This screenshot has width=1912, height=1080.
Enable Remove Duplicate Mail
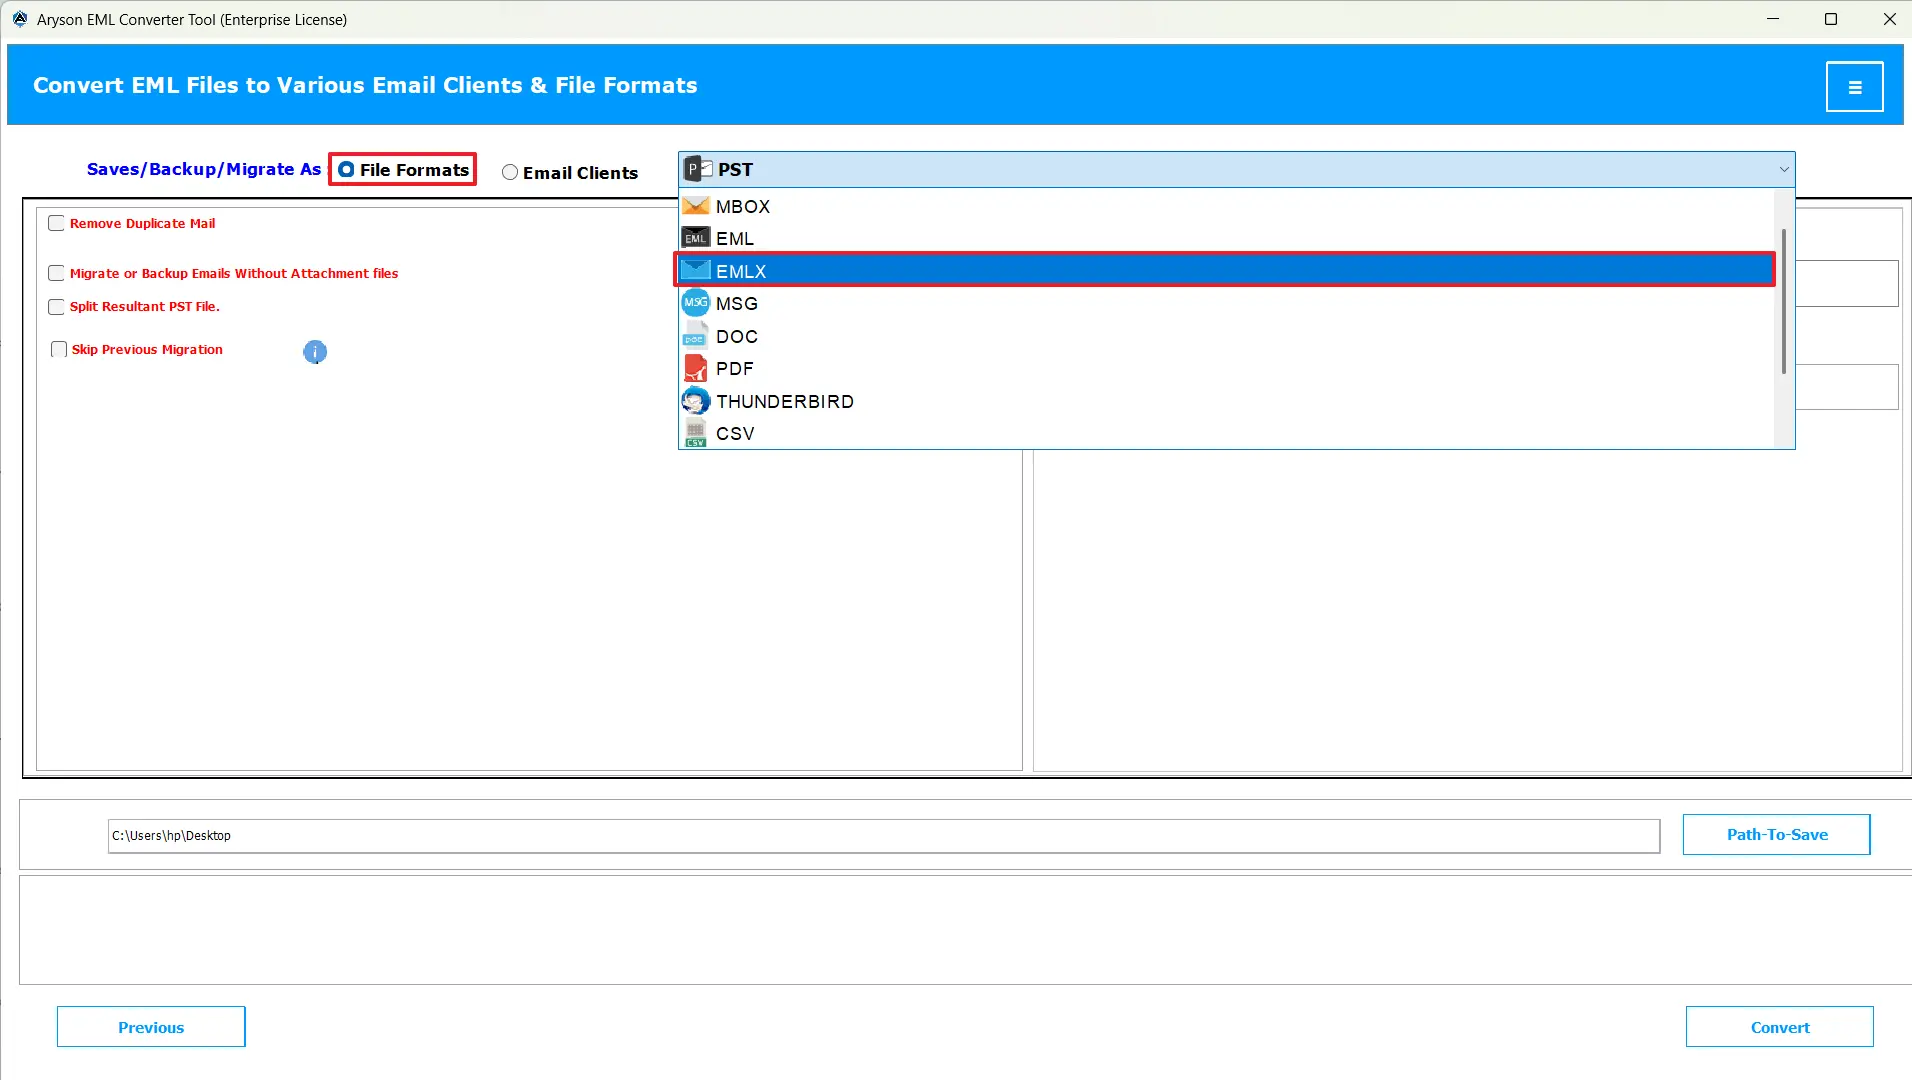click(x=57, y=223)
